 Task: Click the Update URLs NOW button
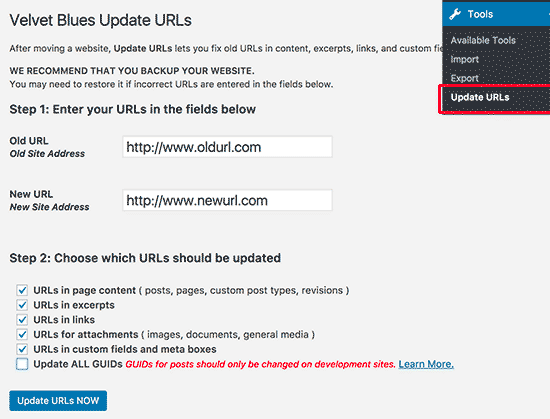click(58, 401)
